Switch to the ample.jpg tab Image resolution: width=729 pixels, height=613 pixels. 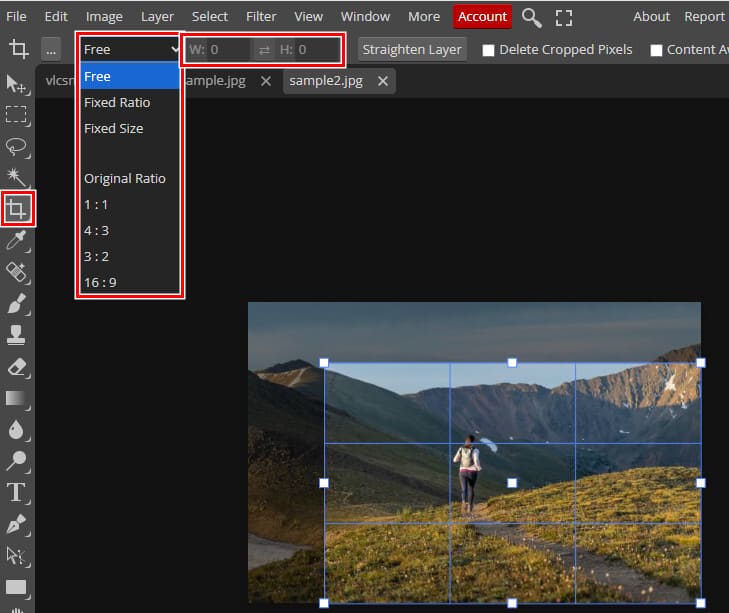point(216,81)
